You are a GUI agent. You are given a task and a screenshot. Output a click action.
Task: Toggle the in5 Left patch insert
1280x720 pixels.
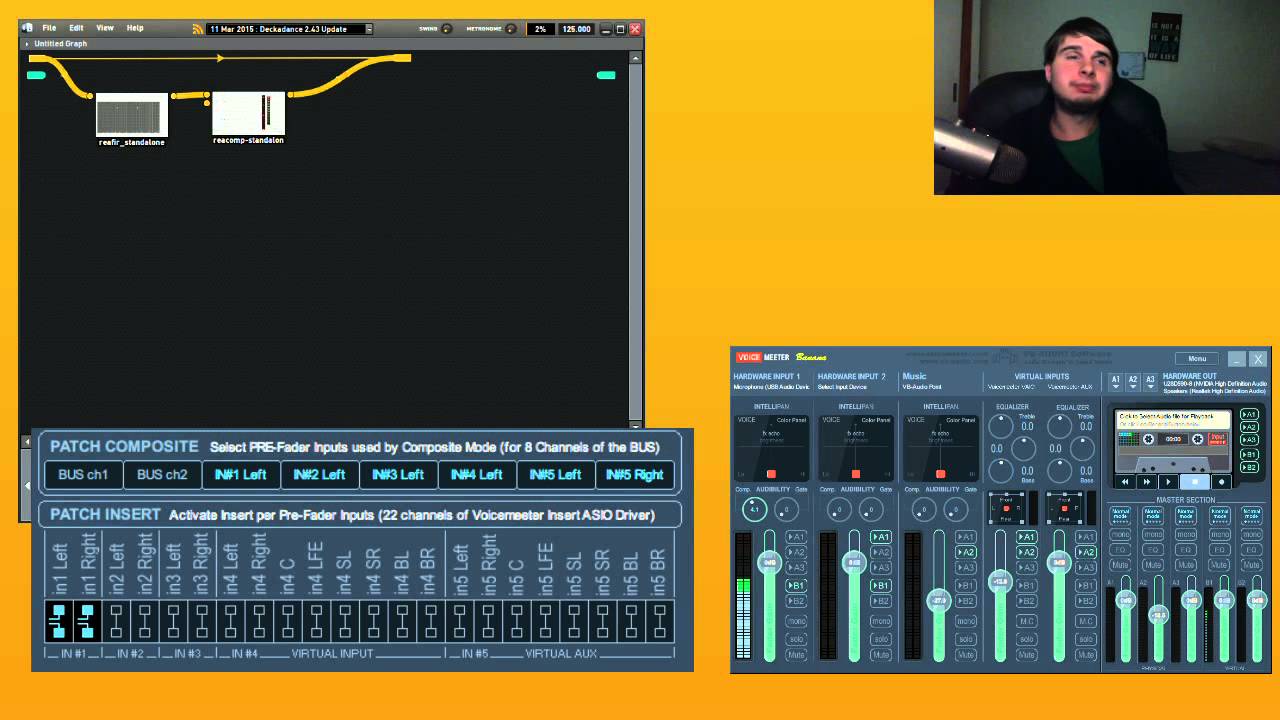tap(460, 621)
